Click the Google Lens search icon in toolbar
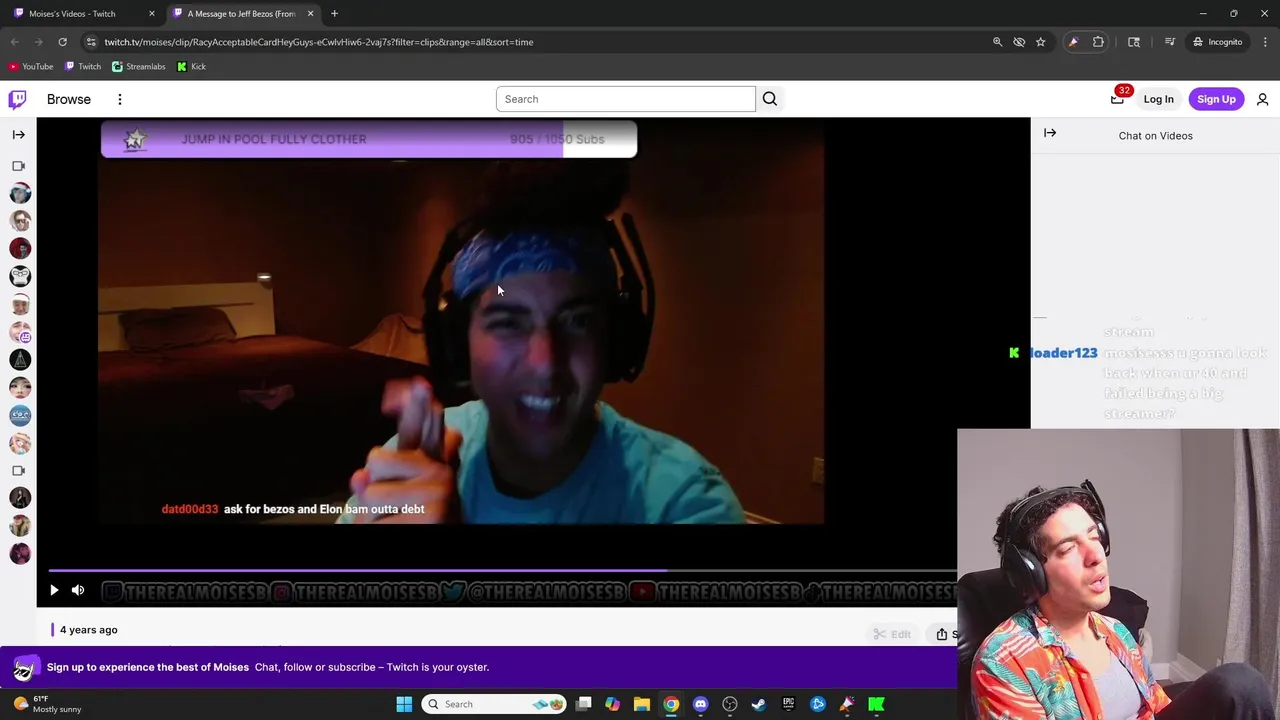The width and height of the screenshot is (1280, 720). click(x=1134, y=42)
